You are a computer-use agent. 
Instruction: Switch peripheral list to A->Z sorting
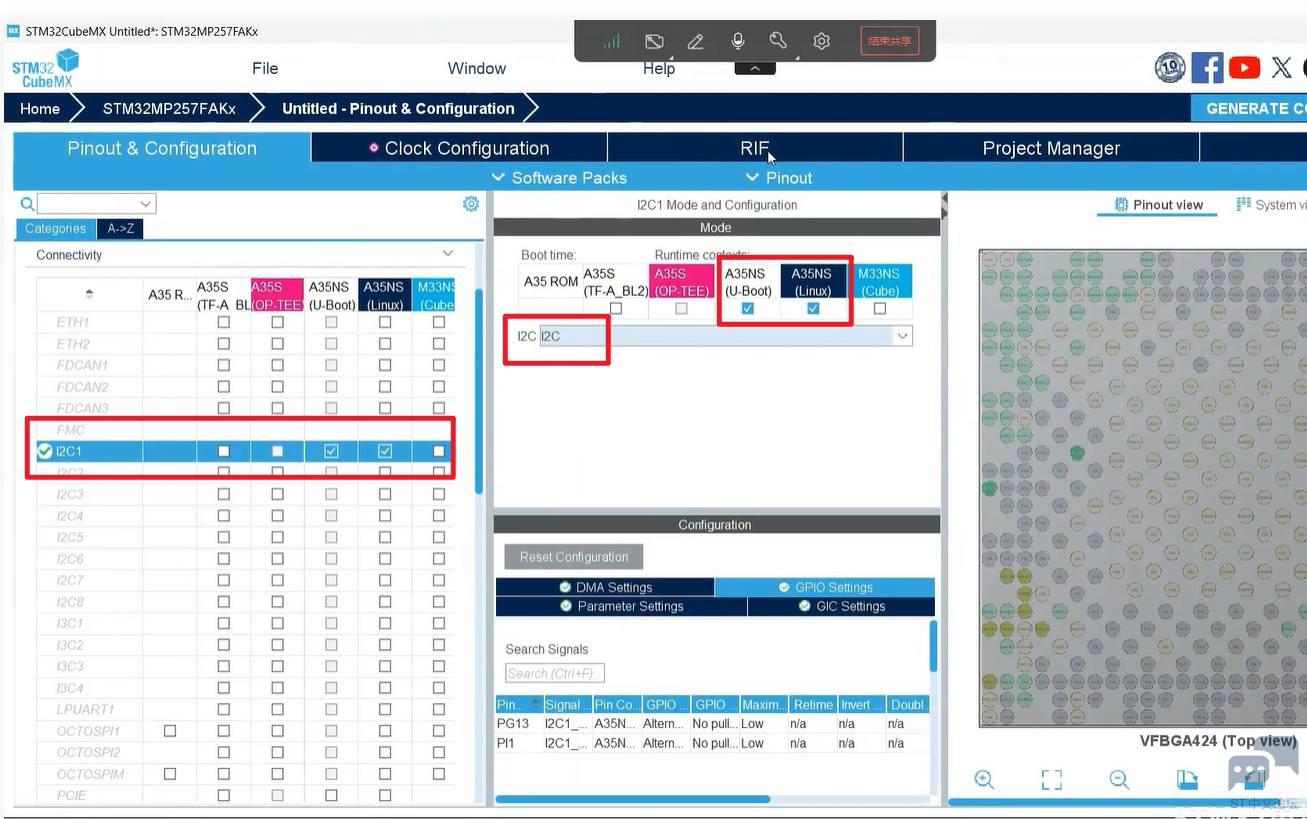120,228
